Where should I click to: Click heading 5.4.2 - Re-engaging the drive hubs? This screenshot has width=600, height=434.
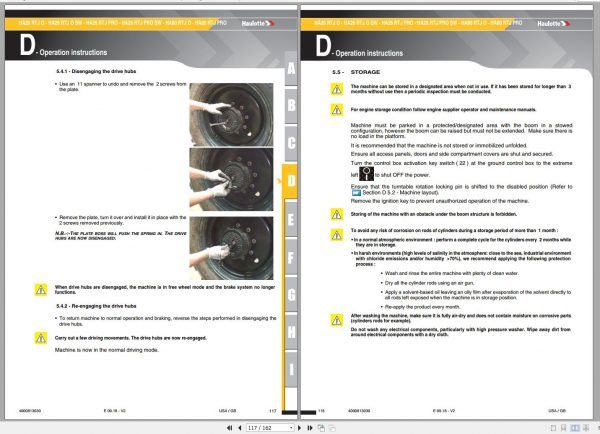point(96,306)
